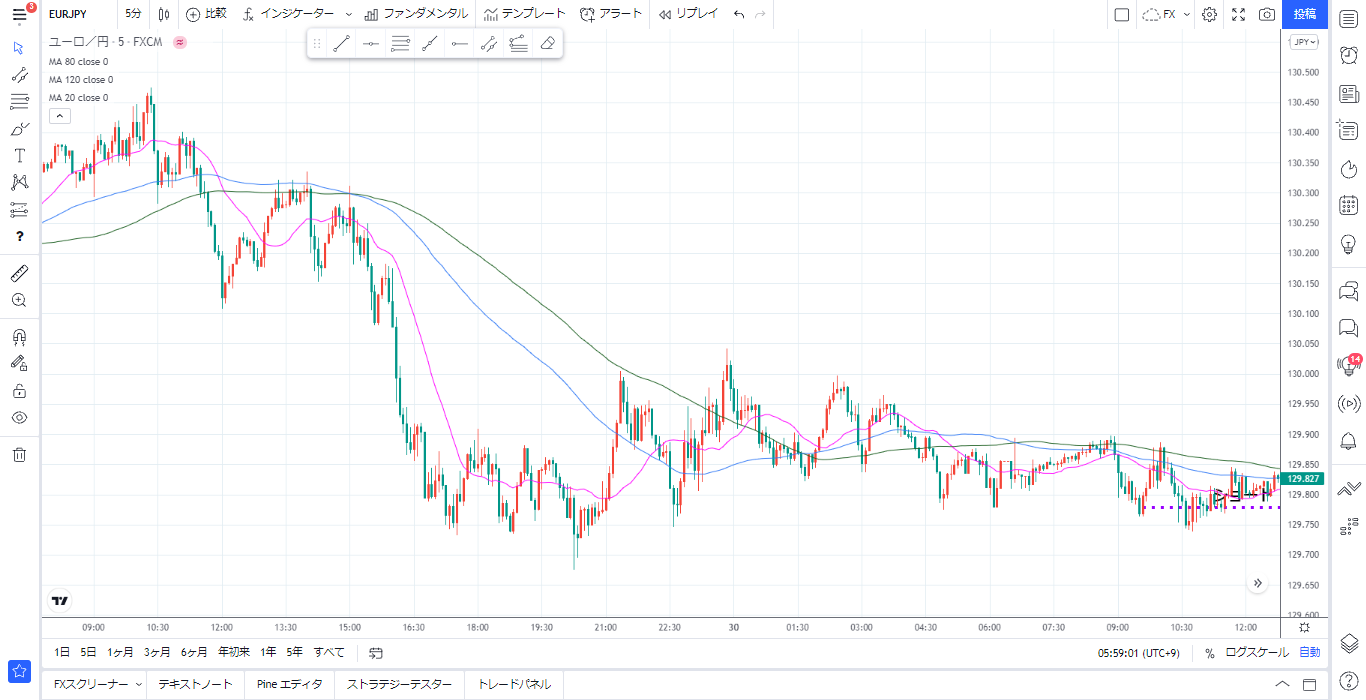This screenshot has height=700, width=1366.
Task: Take a chart snapshot with camera icon
Action: click(x=1266, y=14)
